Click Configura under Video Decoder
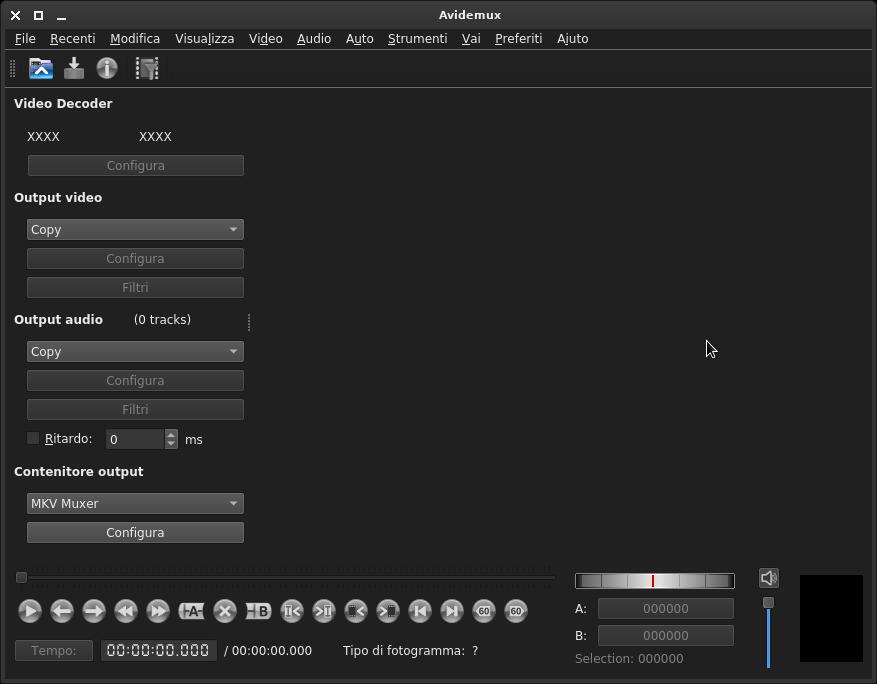 click(x=136, y=166)
